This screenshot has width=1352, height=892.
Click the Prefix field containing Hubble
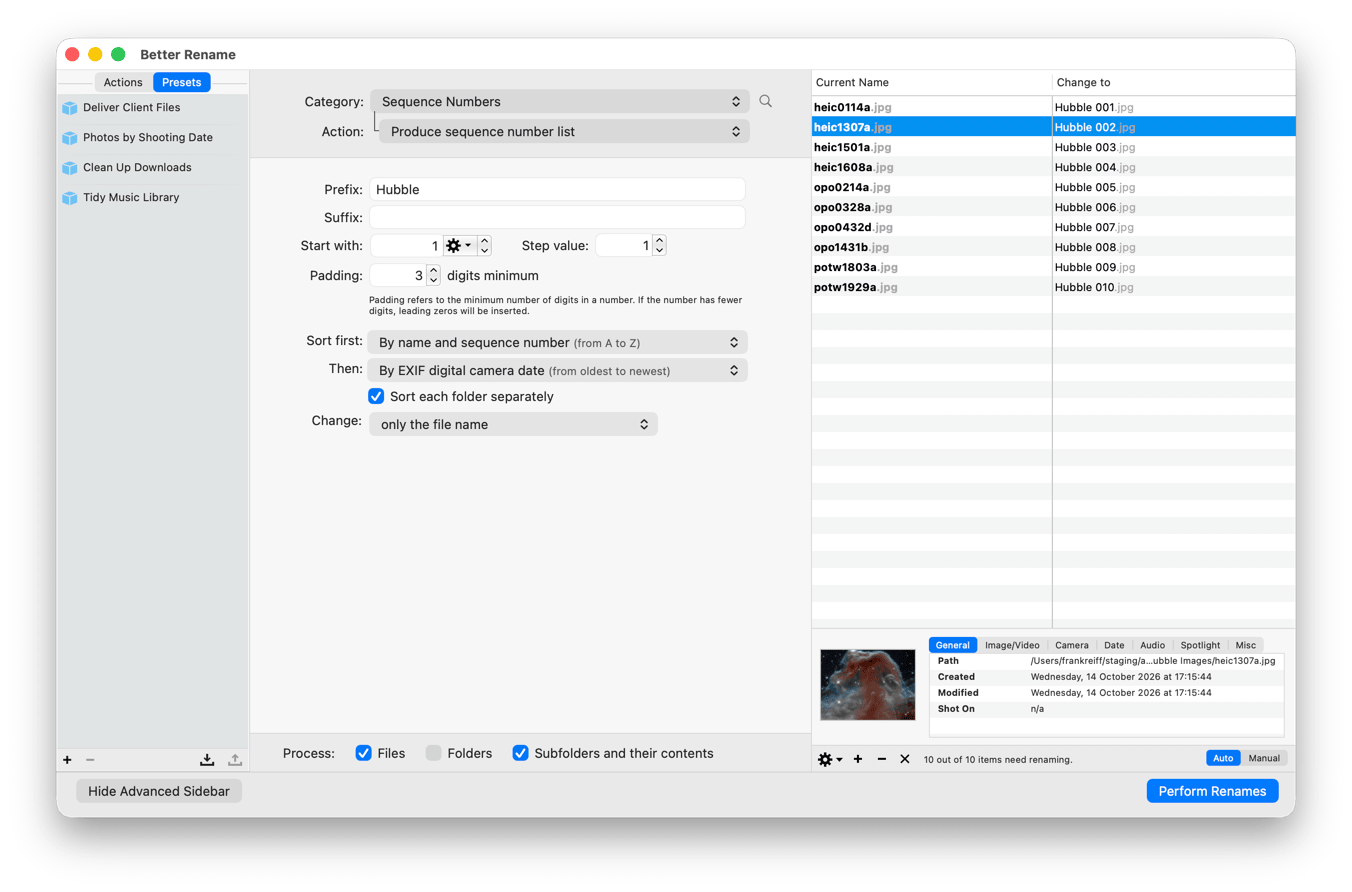[x=558, y=189]
